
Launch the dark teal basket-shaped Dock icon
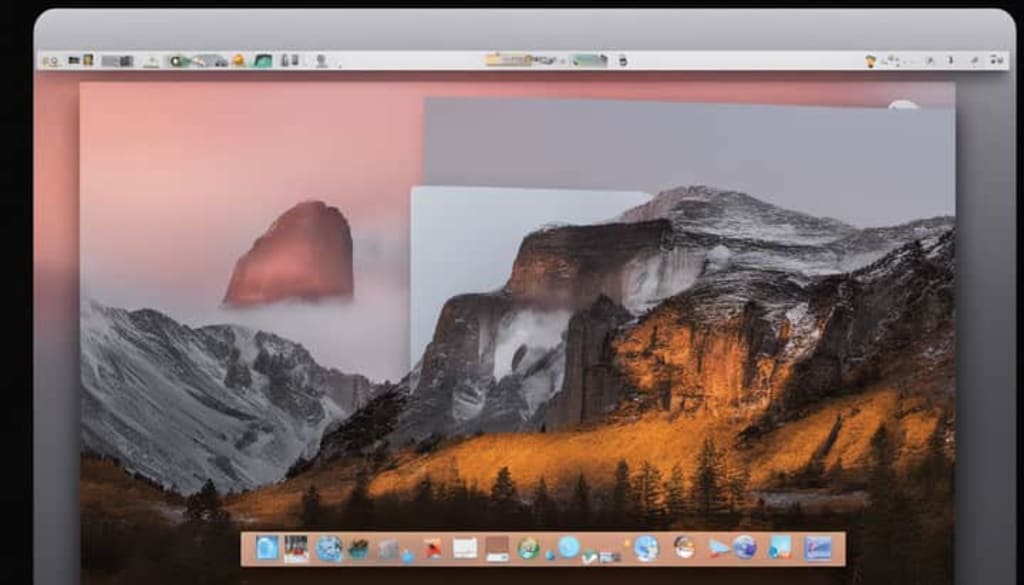click(x=358, y=549)
